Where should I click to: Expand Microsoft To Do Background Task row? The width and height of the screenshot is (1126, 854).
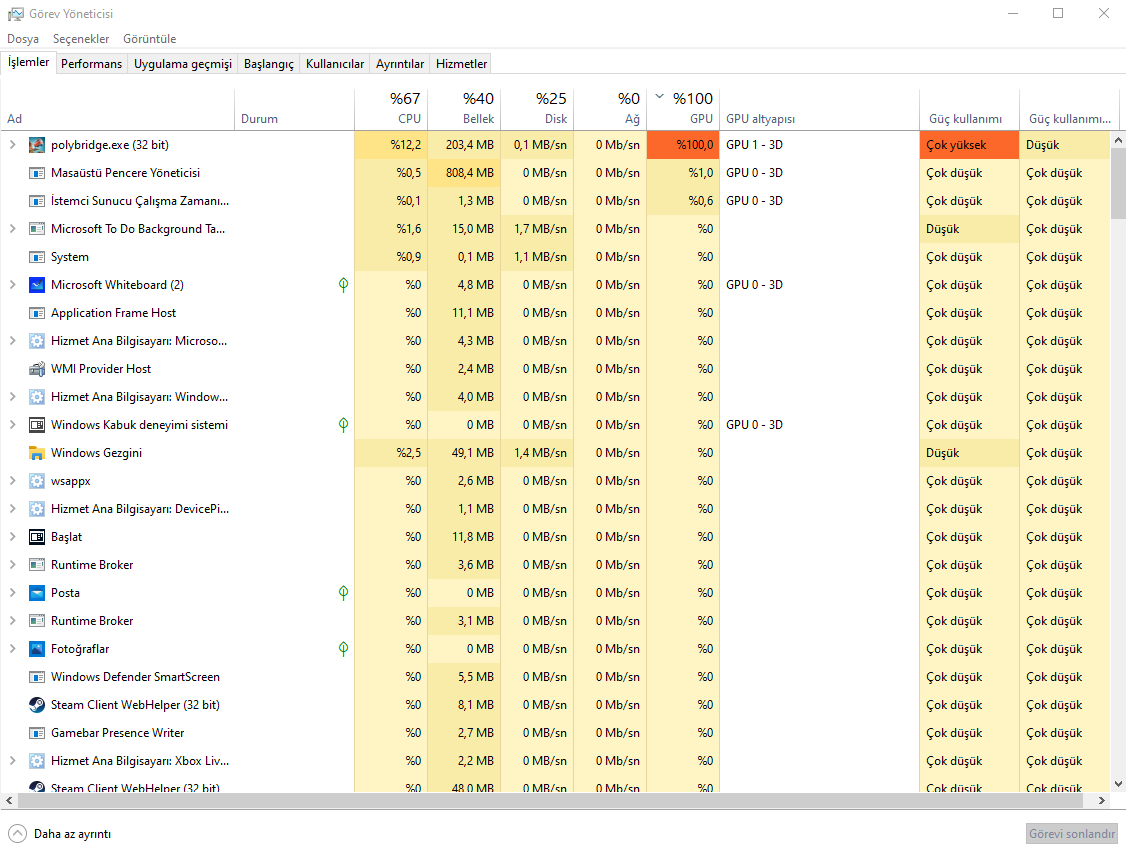[12, 229]
